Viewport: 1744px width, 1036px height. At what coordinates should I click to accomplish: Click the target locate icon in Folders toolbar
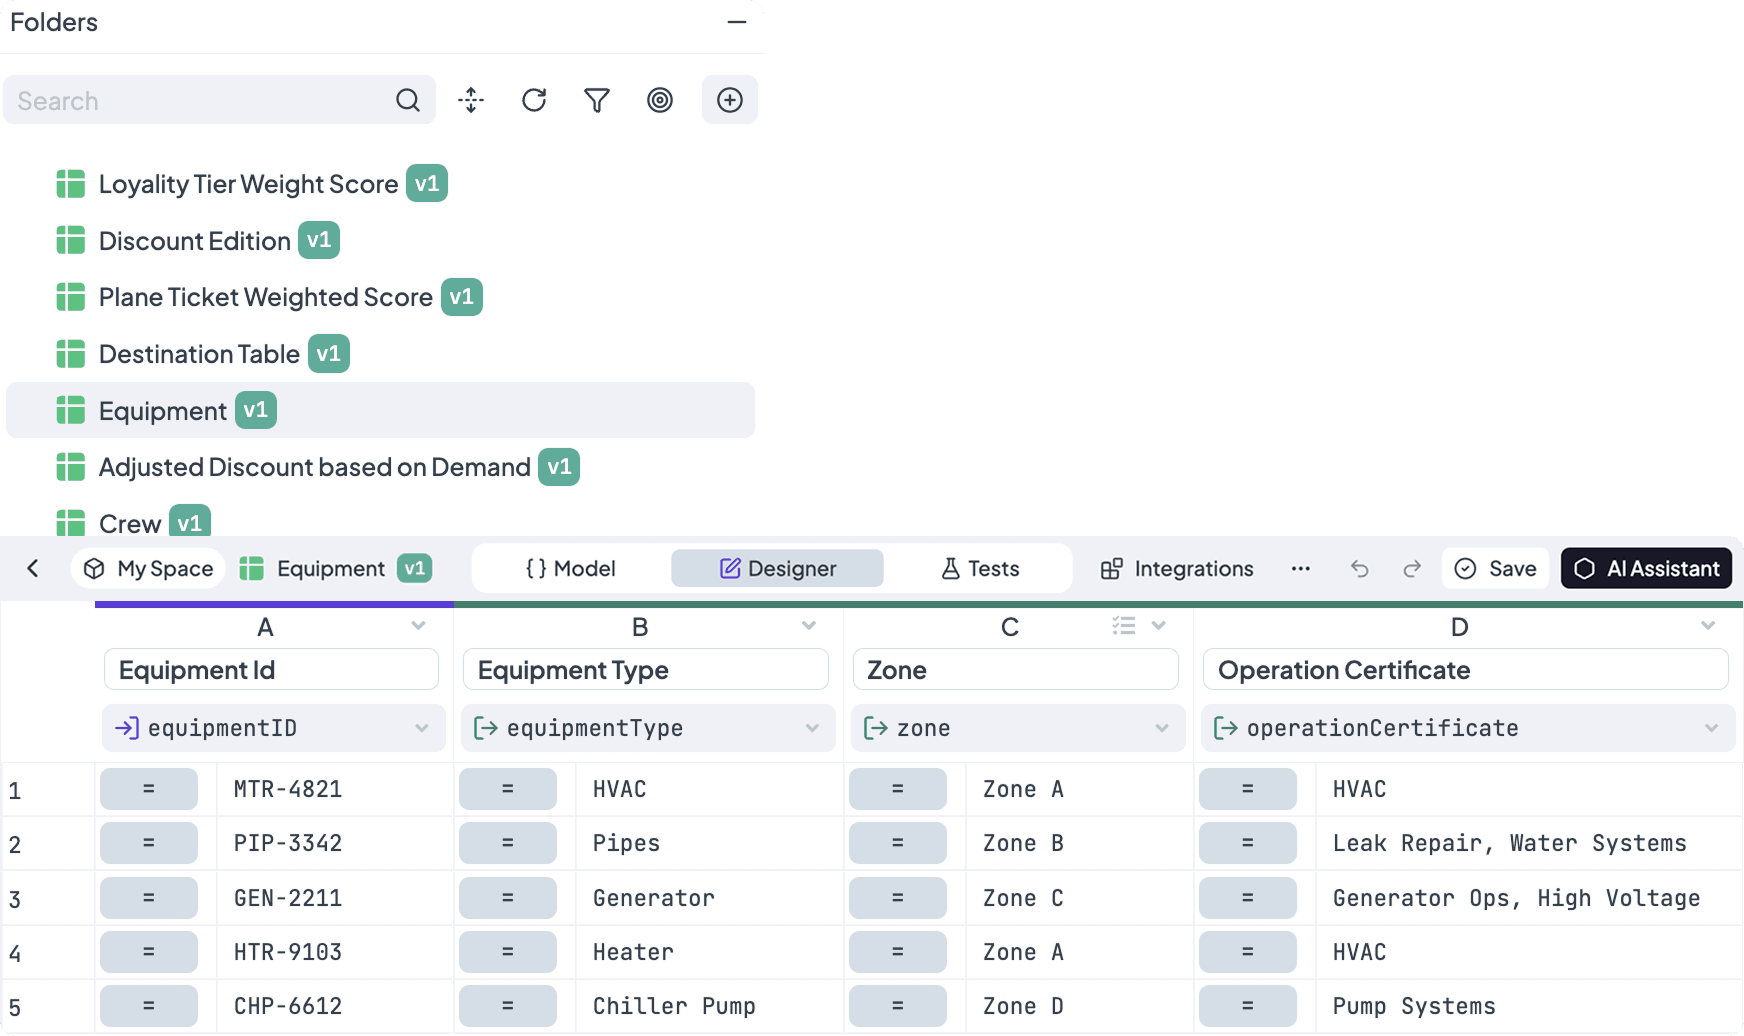click(x=660, y=100)
